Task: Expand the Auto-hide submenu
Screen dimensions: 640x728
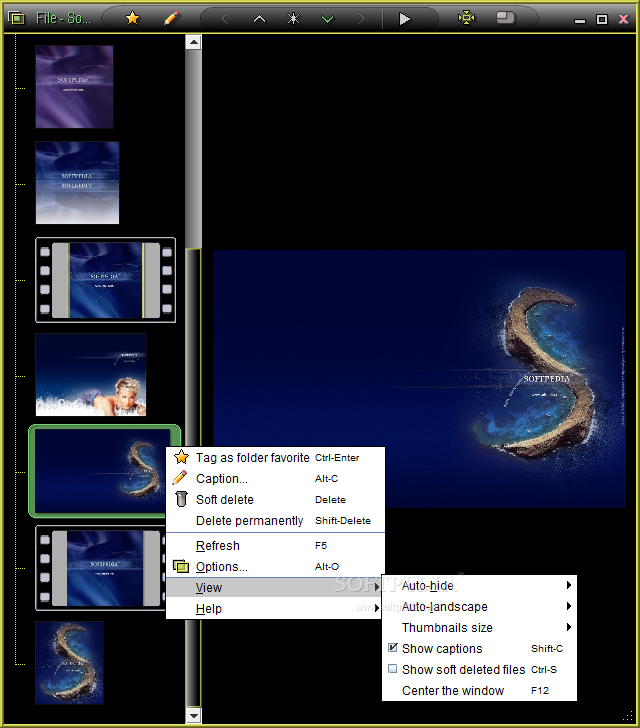Action: pos(479,586)
